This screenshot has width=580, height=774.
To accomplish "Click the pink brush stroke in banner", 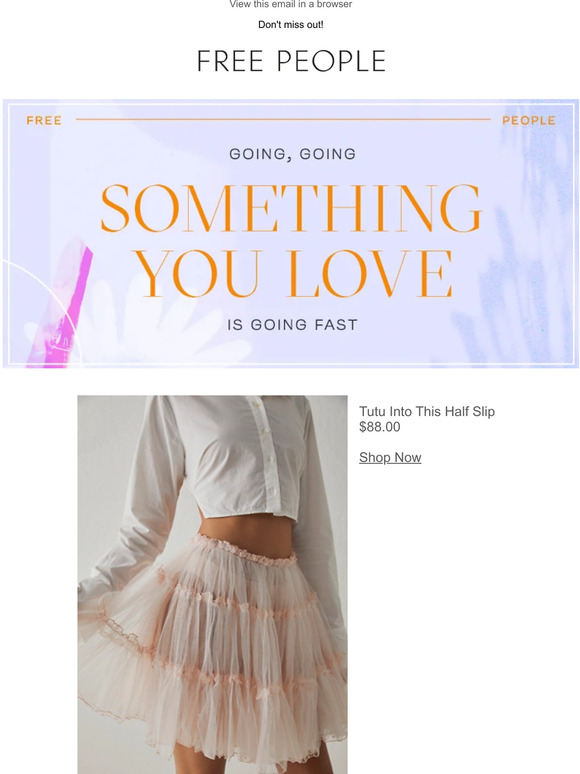I will pos(62,306).
